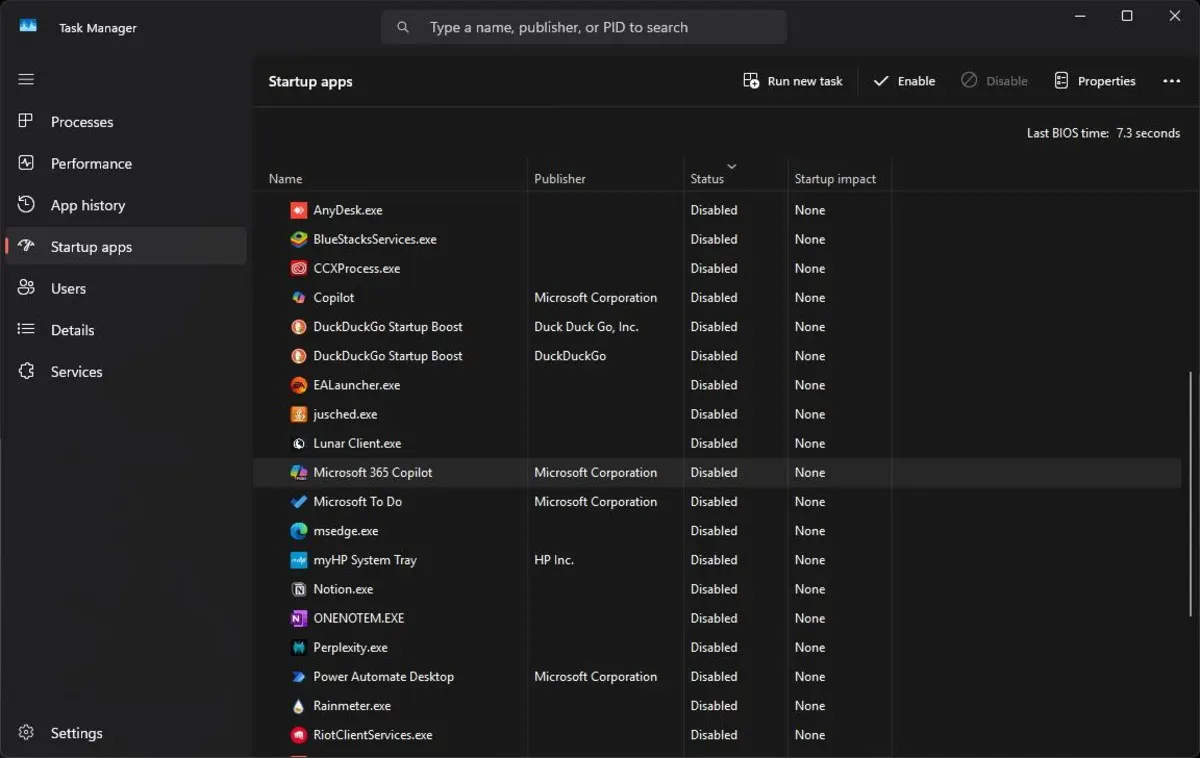Click the search field to find a process
The width and height of the screenshot is (1200, 758).
(x=584, y=27)
